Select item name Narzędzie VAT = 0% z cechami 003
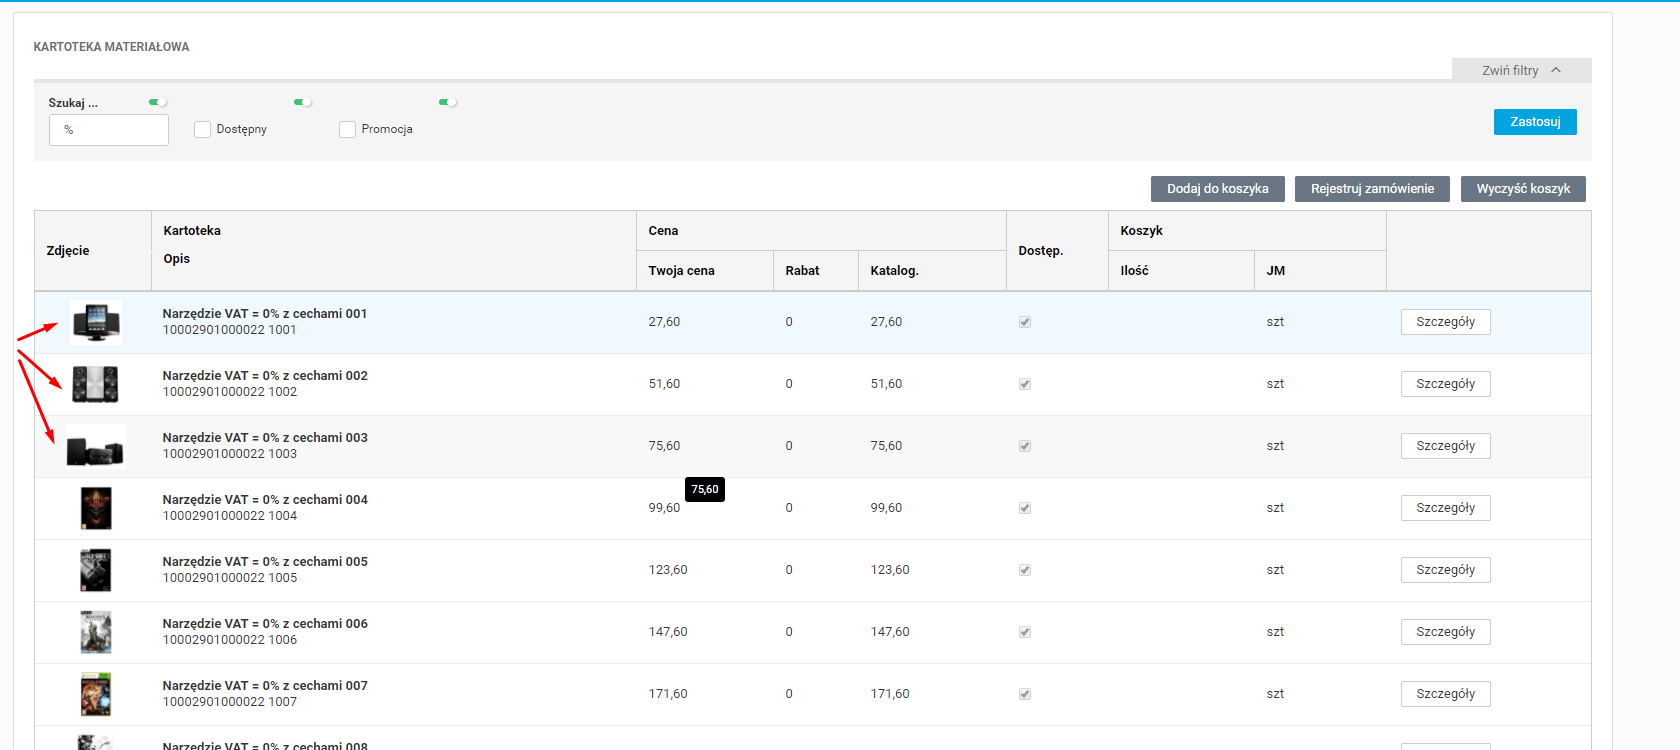The height and width of the screenshot is (750, 1680). pos(265,438)
